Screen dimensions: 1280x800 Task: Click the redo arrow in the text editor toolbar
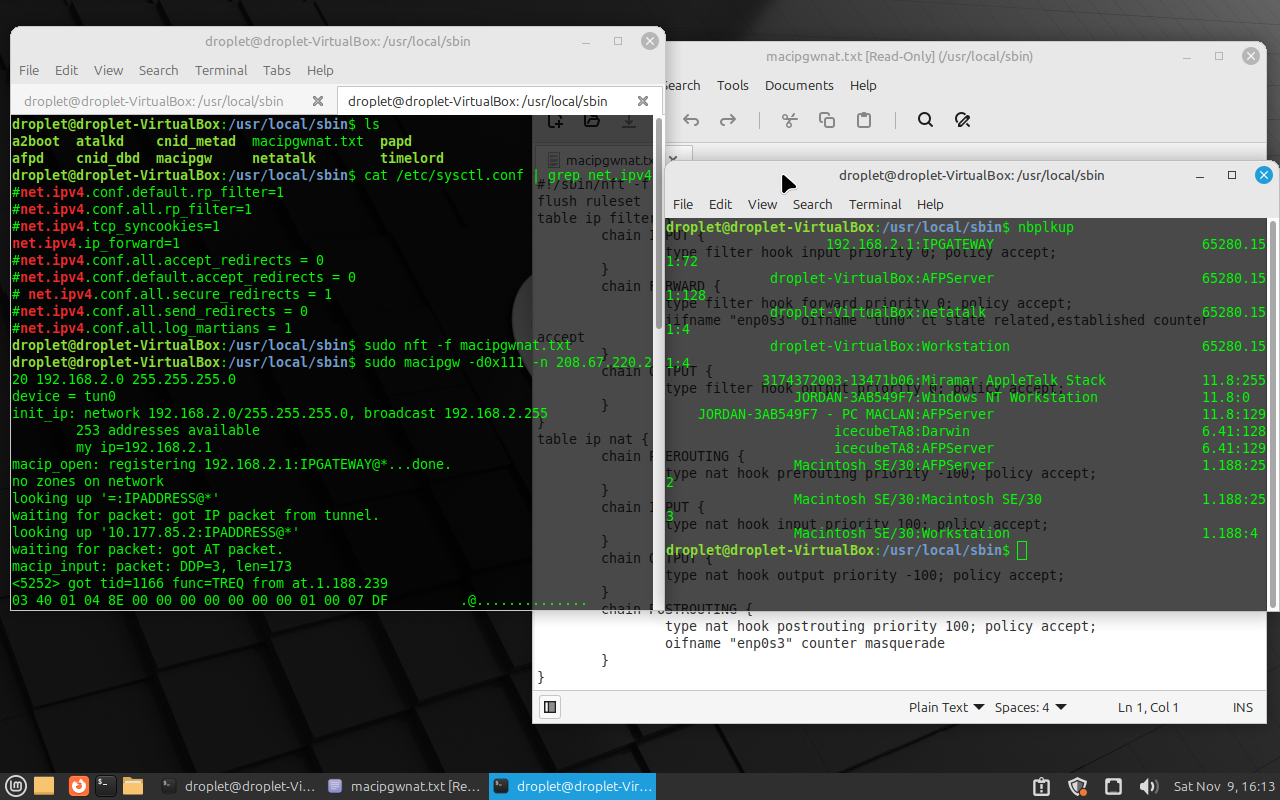tap(728, 120)
